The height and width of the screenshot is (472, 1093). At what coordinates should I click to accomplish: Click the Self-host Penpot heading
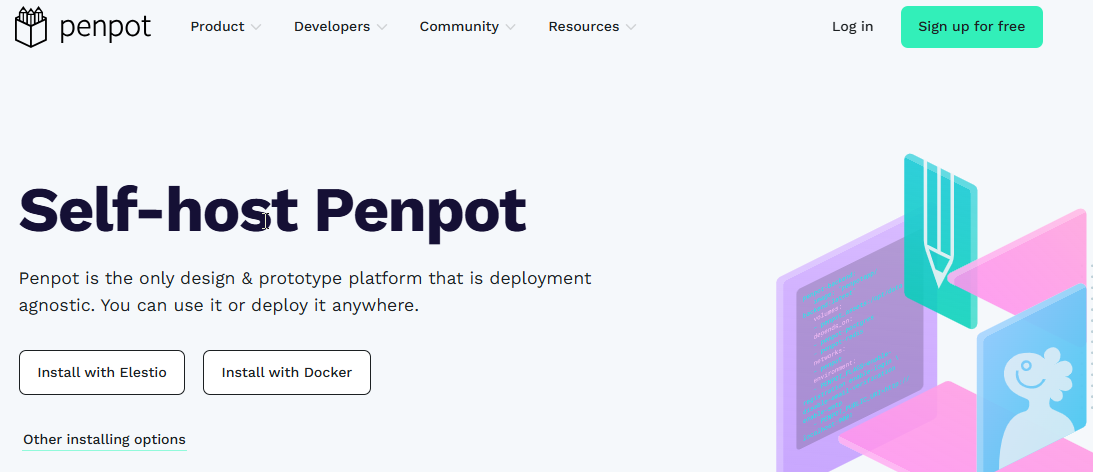(272, 210)
